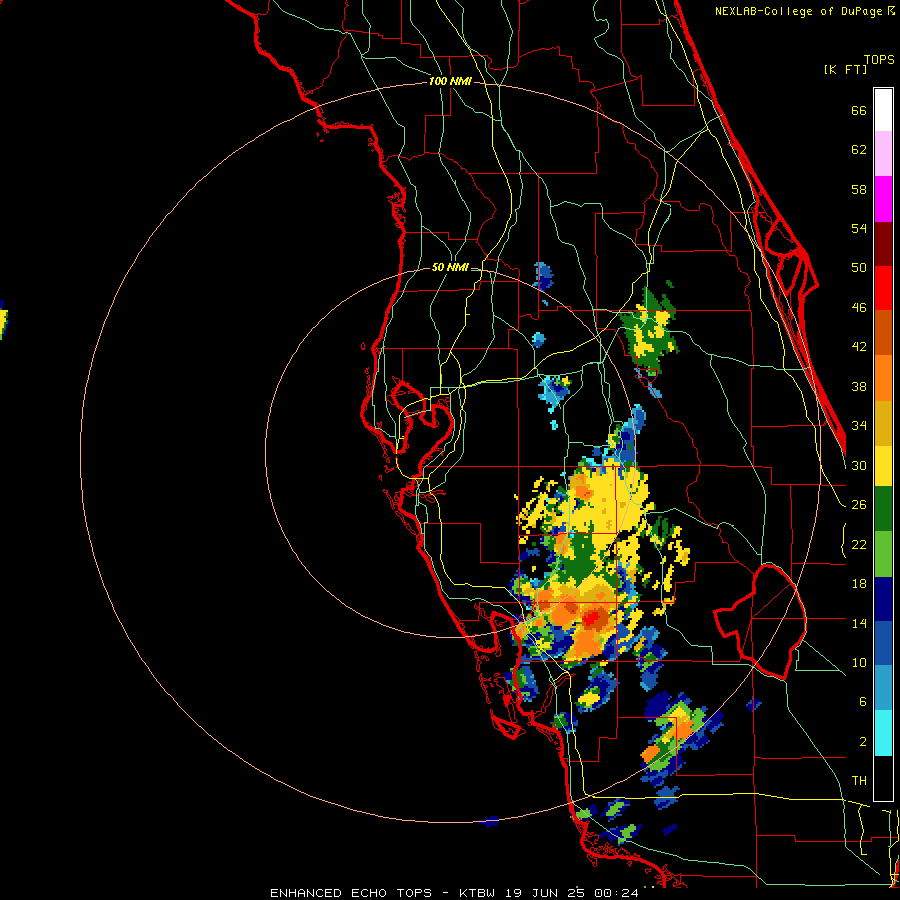900x900 pixels.
Task: Click the navy blue 14-18 kft swatch
Action: click(883, 599)
